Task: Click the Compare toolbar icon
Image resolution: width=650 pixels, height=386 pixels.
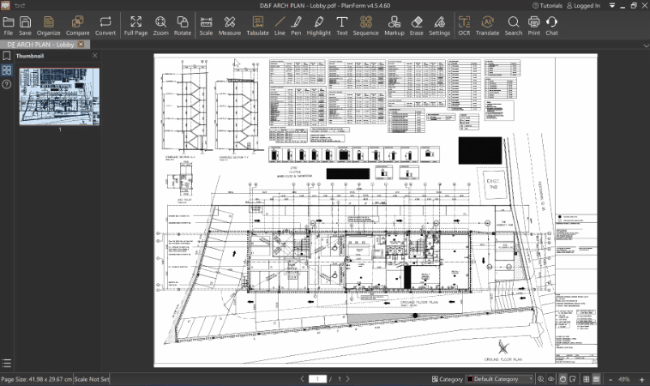Action: coord(78,26)
